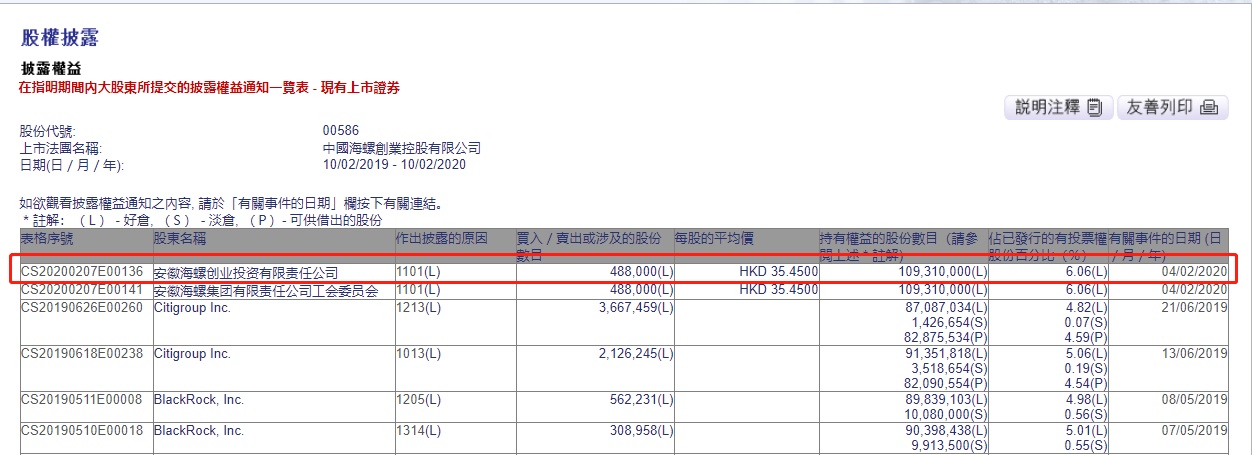Screen dimensions: 1252x455
Task: Click the 友善列印 print button
Action: [x=1171, y=108]
